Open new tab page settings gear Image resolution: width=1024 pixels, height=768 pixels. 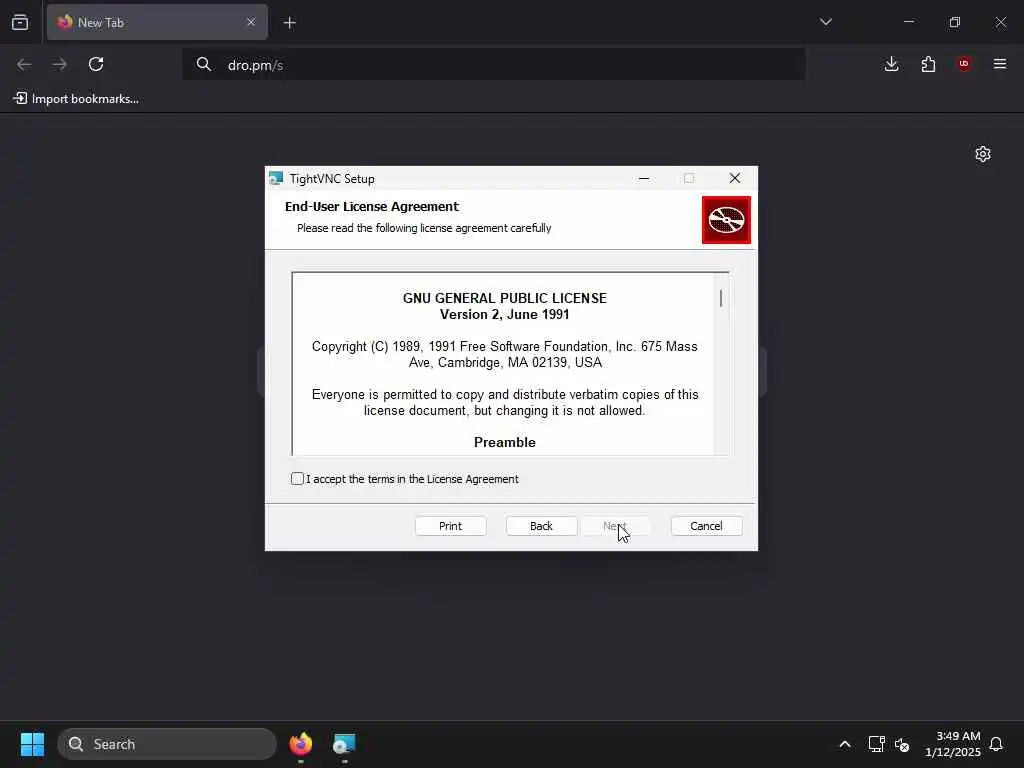click(x=983, y=154)
